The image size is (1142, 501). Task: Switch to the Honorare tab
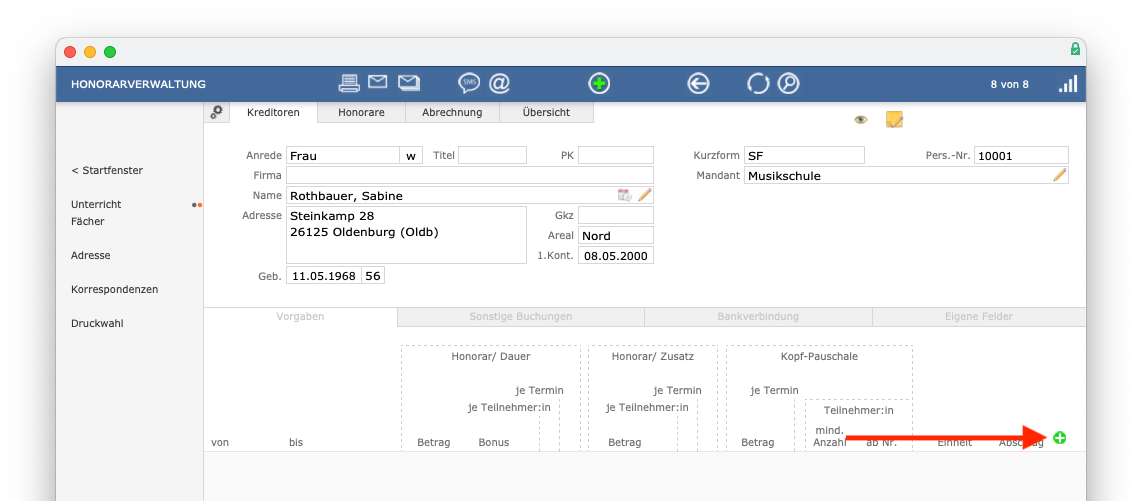tap(361, 113)
